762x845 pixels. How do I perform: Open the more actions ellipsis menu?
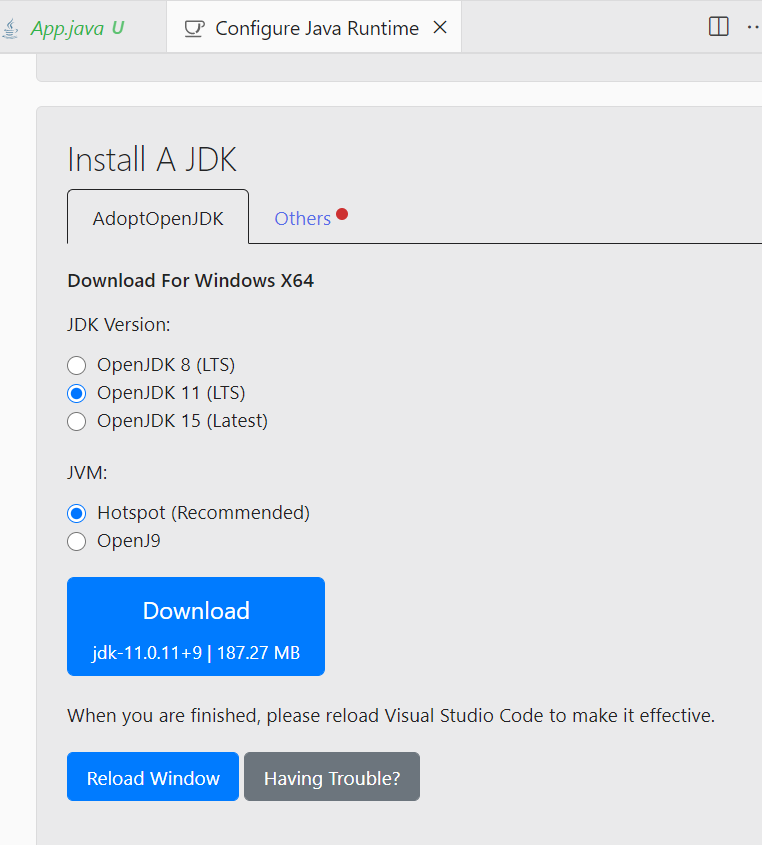click(x=754, y=27)
